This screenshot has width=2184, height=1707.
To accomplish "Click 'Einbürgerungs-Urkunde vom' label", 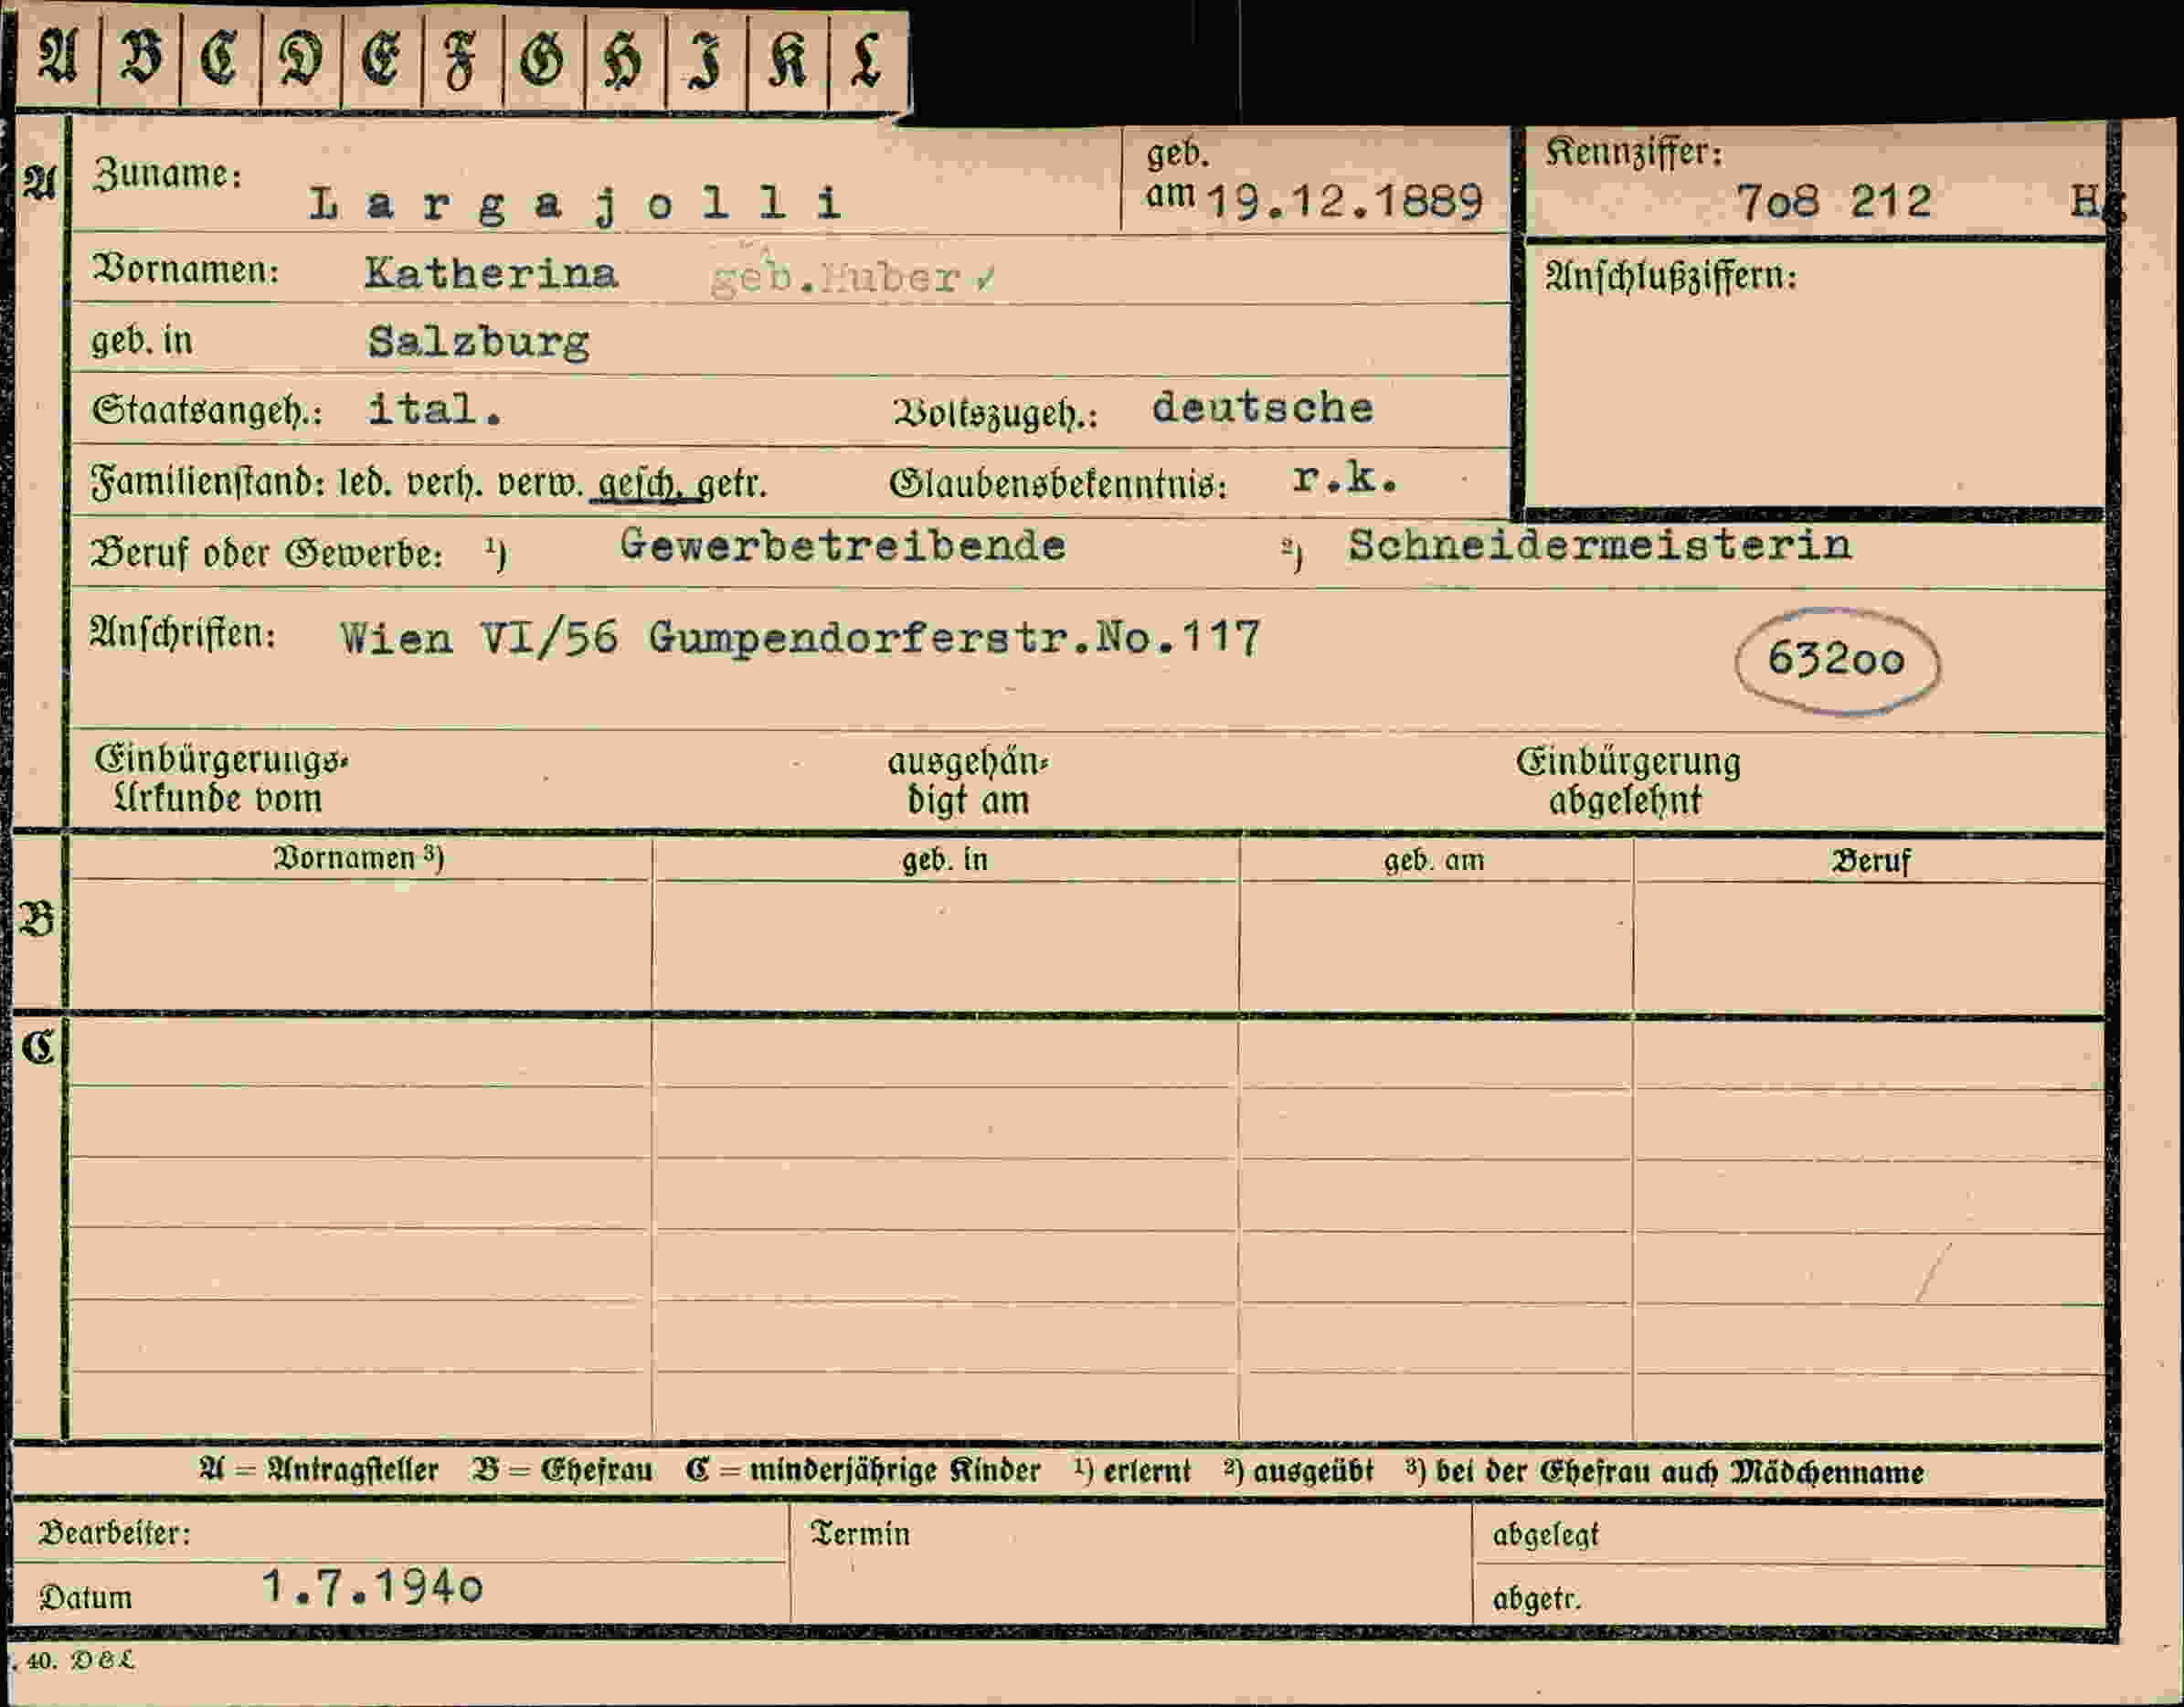I will click(221, 779).
